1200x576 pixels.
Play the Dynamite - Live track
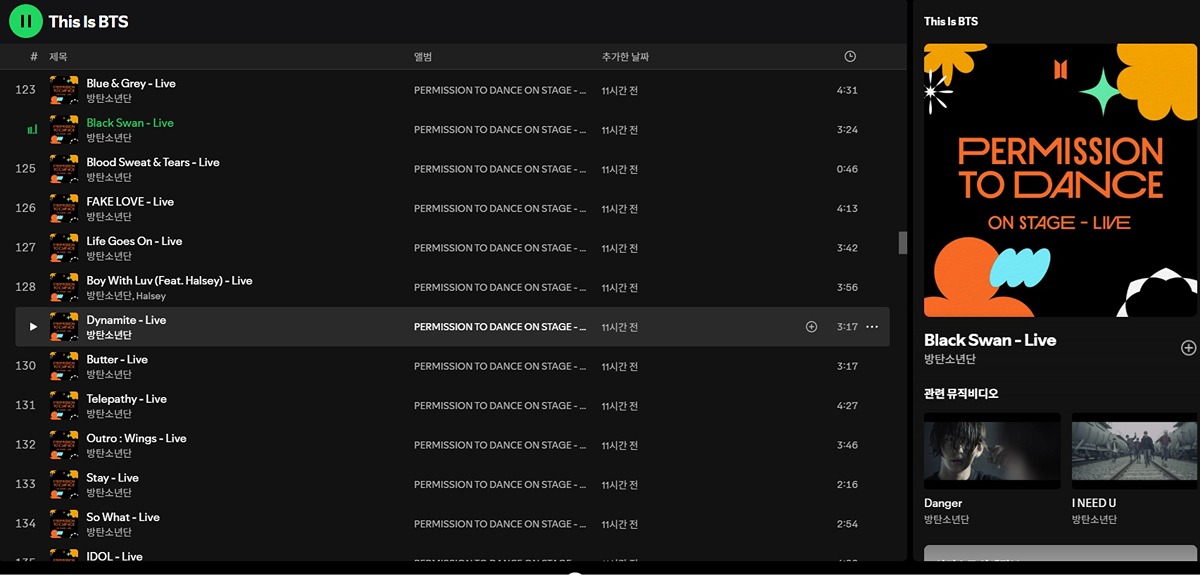[x=33, y=327]
